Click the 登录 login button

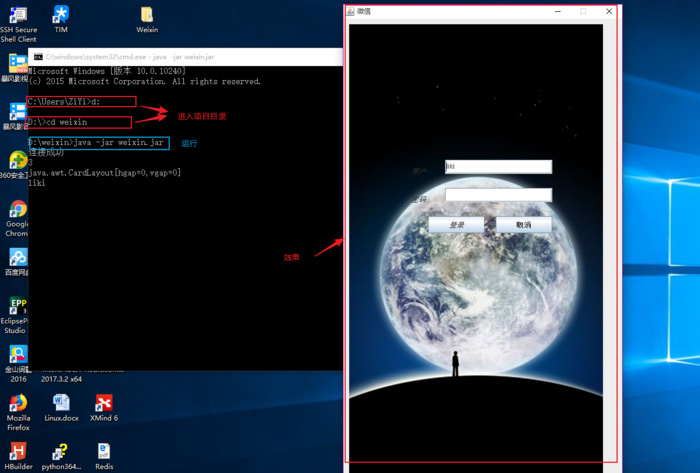tap(456, 224)
